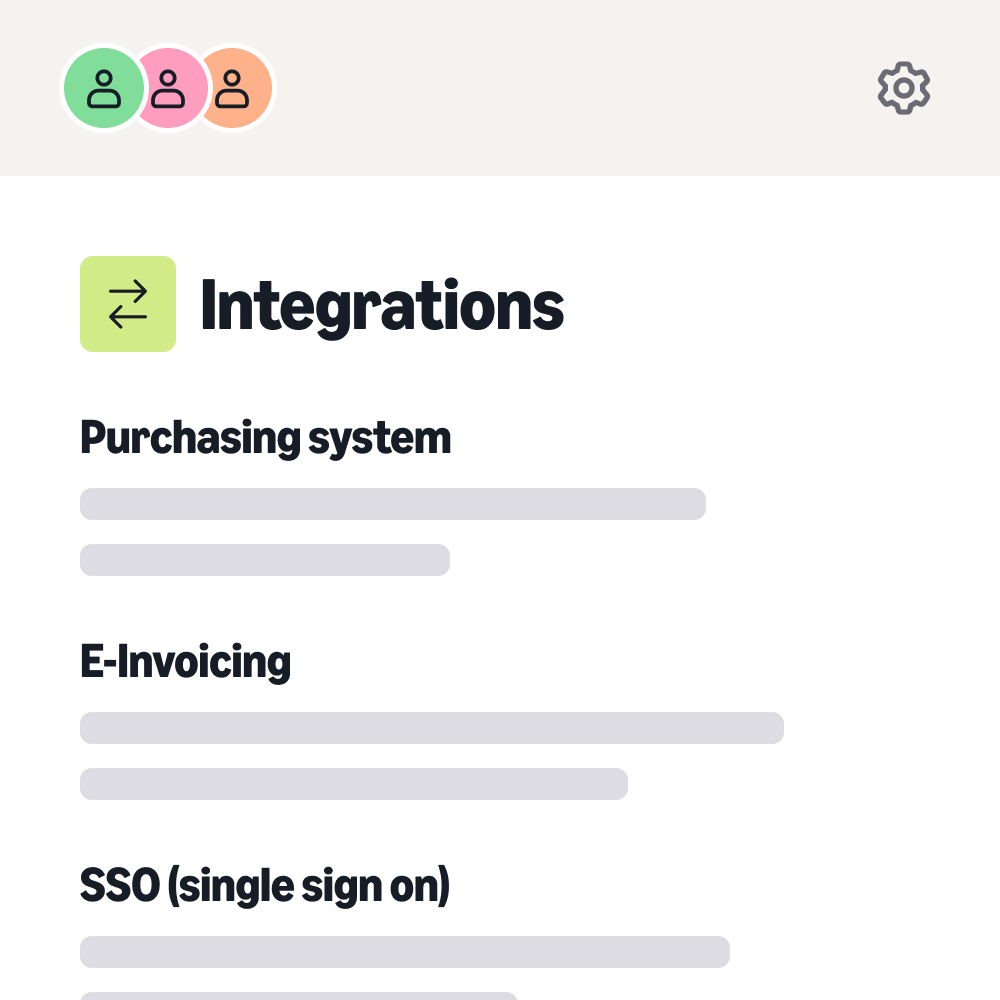Click the gear icon in the header bar
Viewport: 1000px width, 1000px height.
point(903,88)
